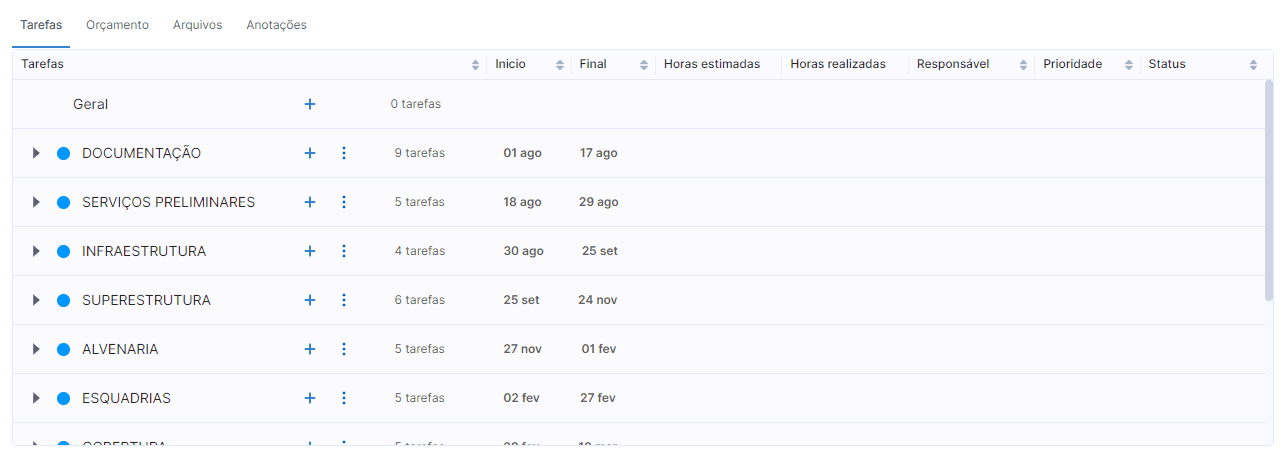Screen dimensions: 1284x460
Task: Click the plus icon beside ALVENARIA
Action: (310, 349)
